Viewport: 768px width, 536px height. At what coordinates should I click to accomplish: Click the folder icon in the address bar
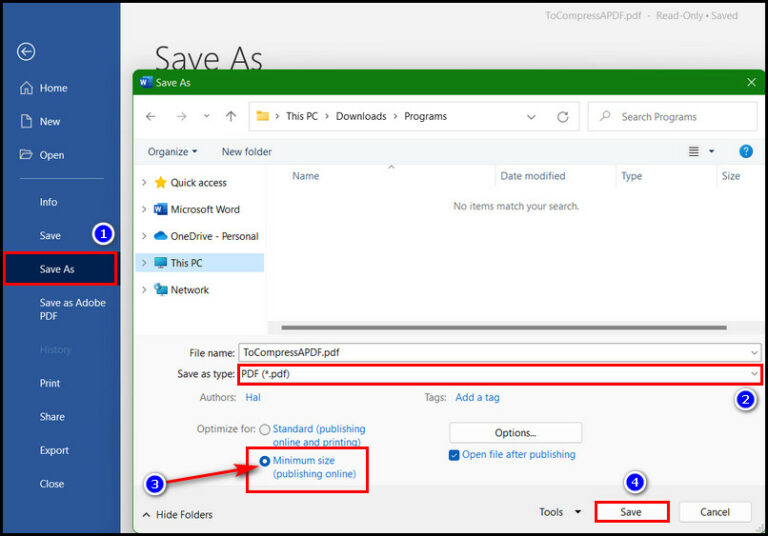[263, 116]
